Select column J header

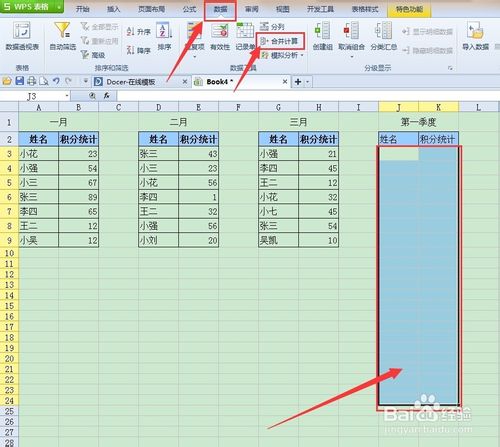click(398, 107)
